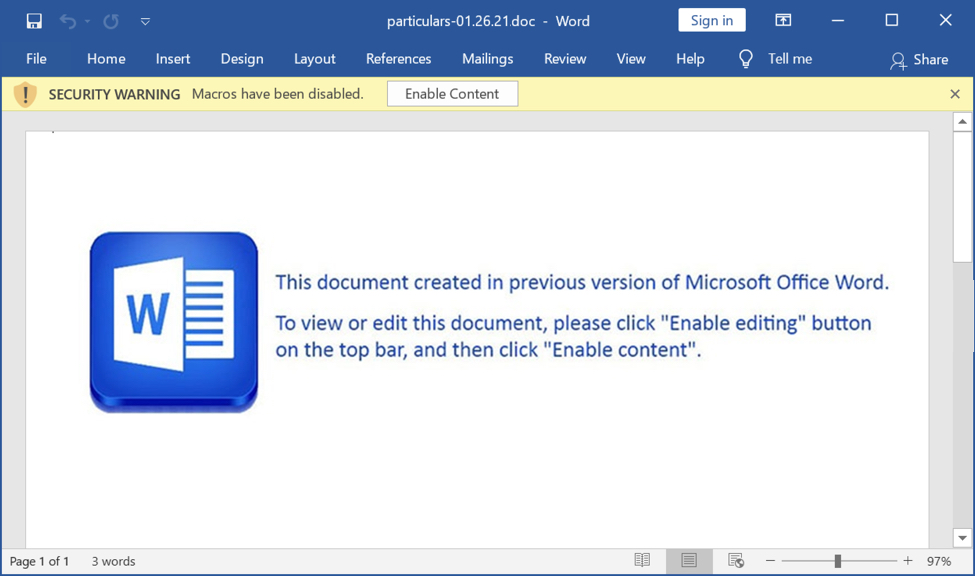Open Customize Quick Access Toolbar dropdown
The height and width of the screenshot is (576, 975).
(x=146, y=21)
